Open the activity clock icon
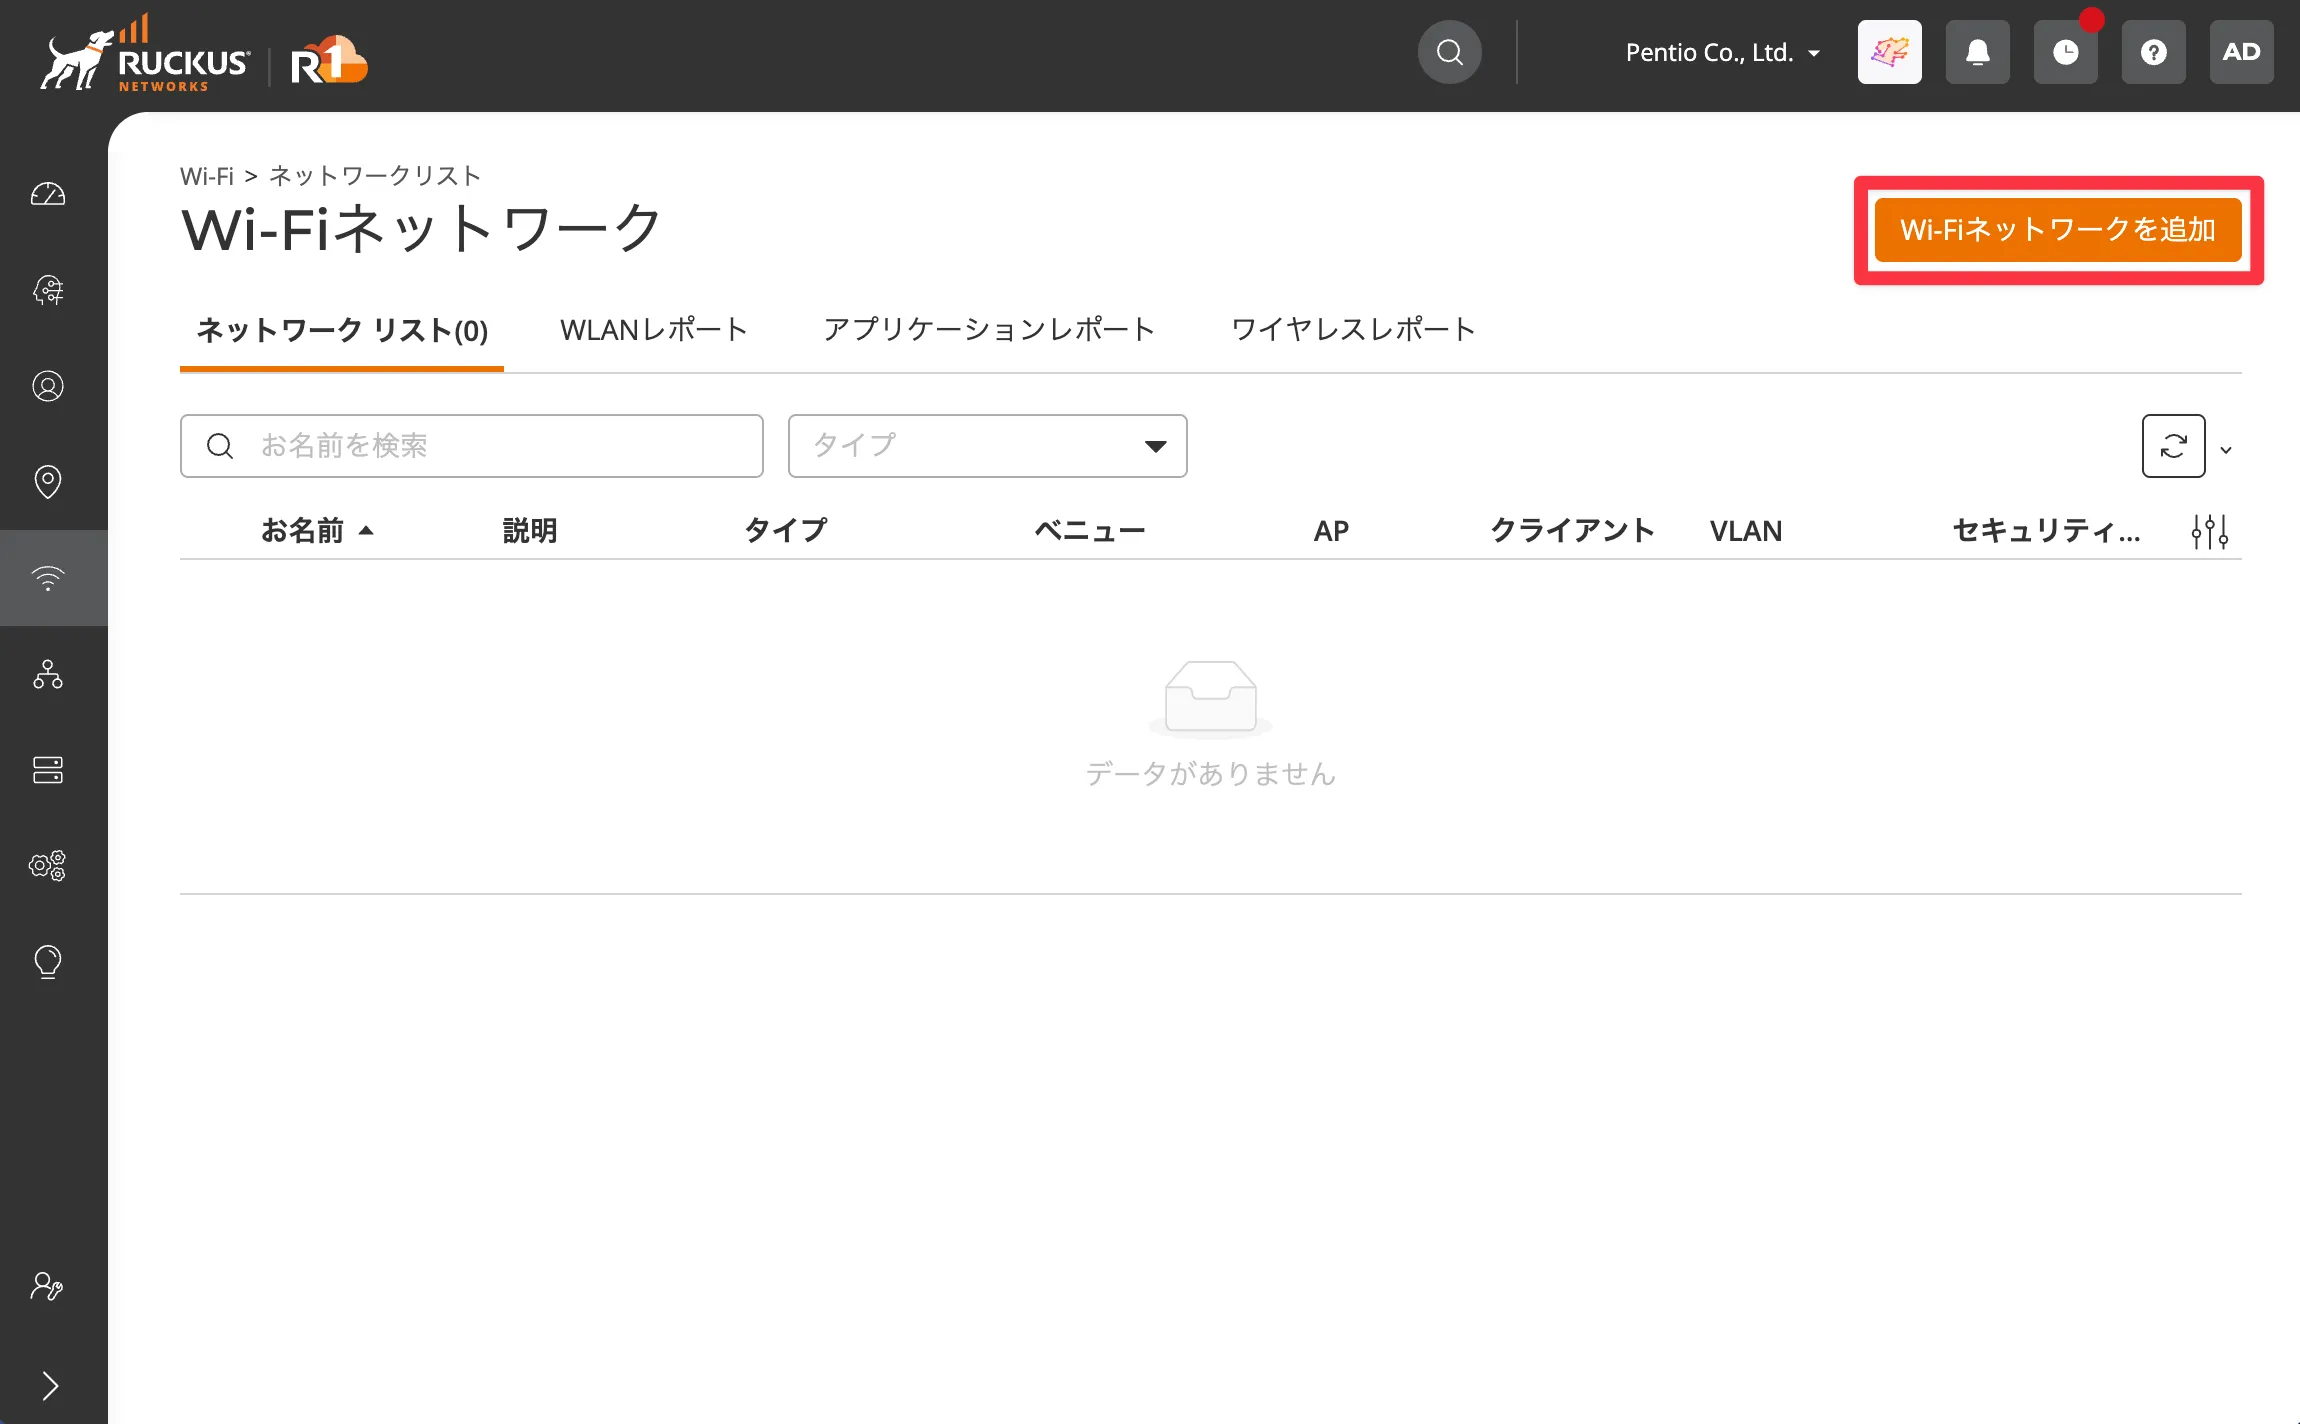The image size is (2300, 1424). 2066,52
